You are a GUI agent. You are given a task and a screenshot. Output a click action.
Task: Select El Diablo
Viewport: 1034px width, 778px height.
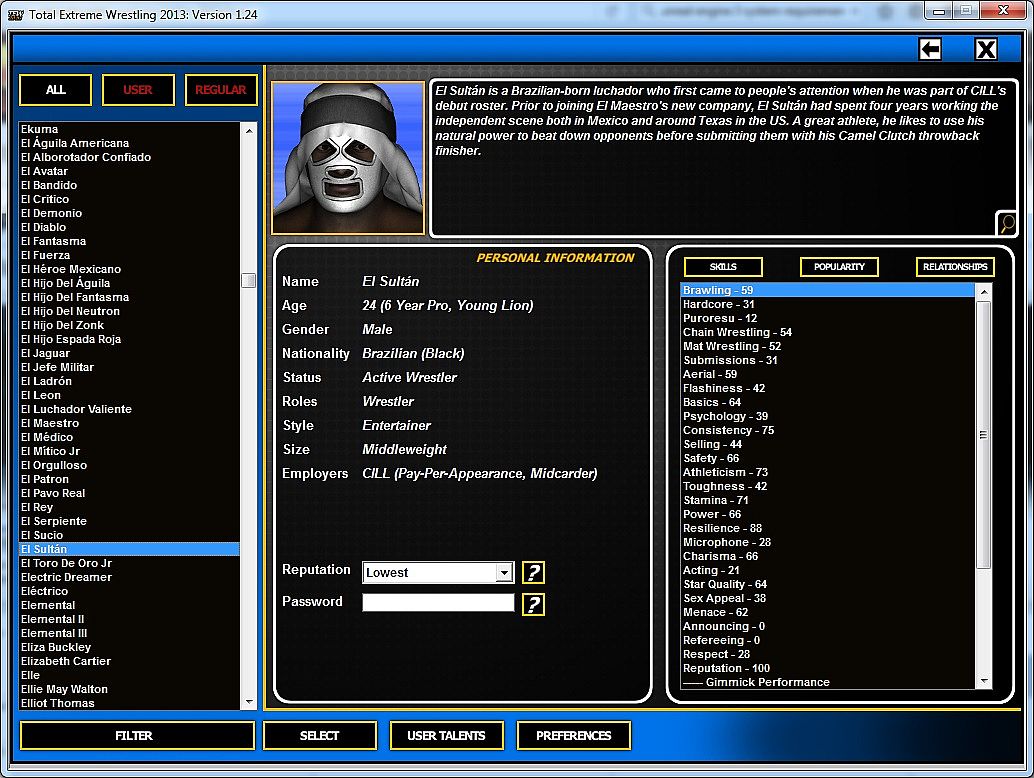[x=129, y=227]
